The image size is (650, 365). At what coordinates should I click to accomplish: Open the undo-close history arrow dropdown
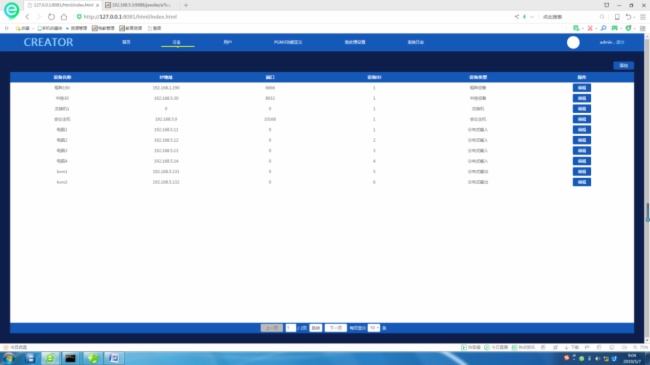tap(635, 17)
